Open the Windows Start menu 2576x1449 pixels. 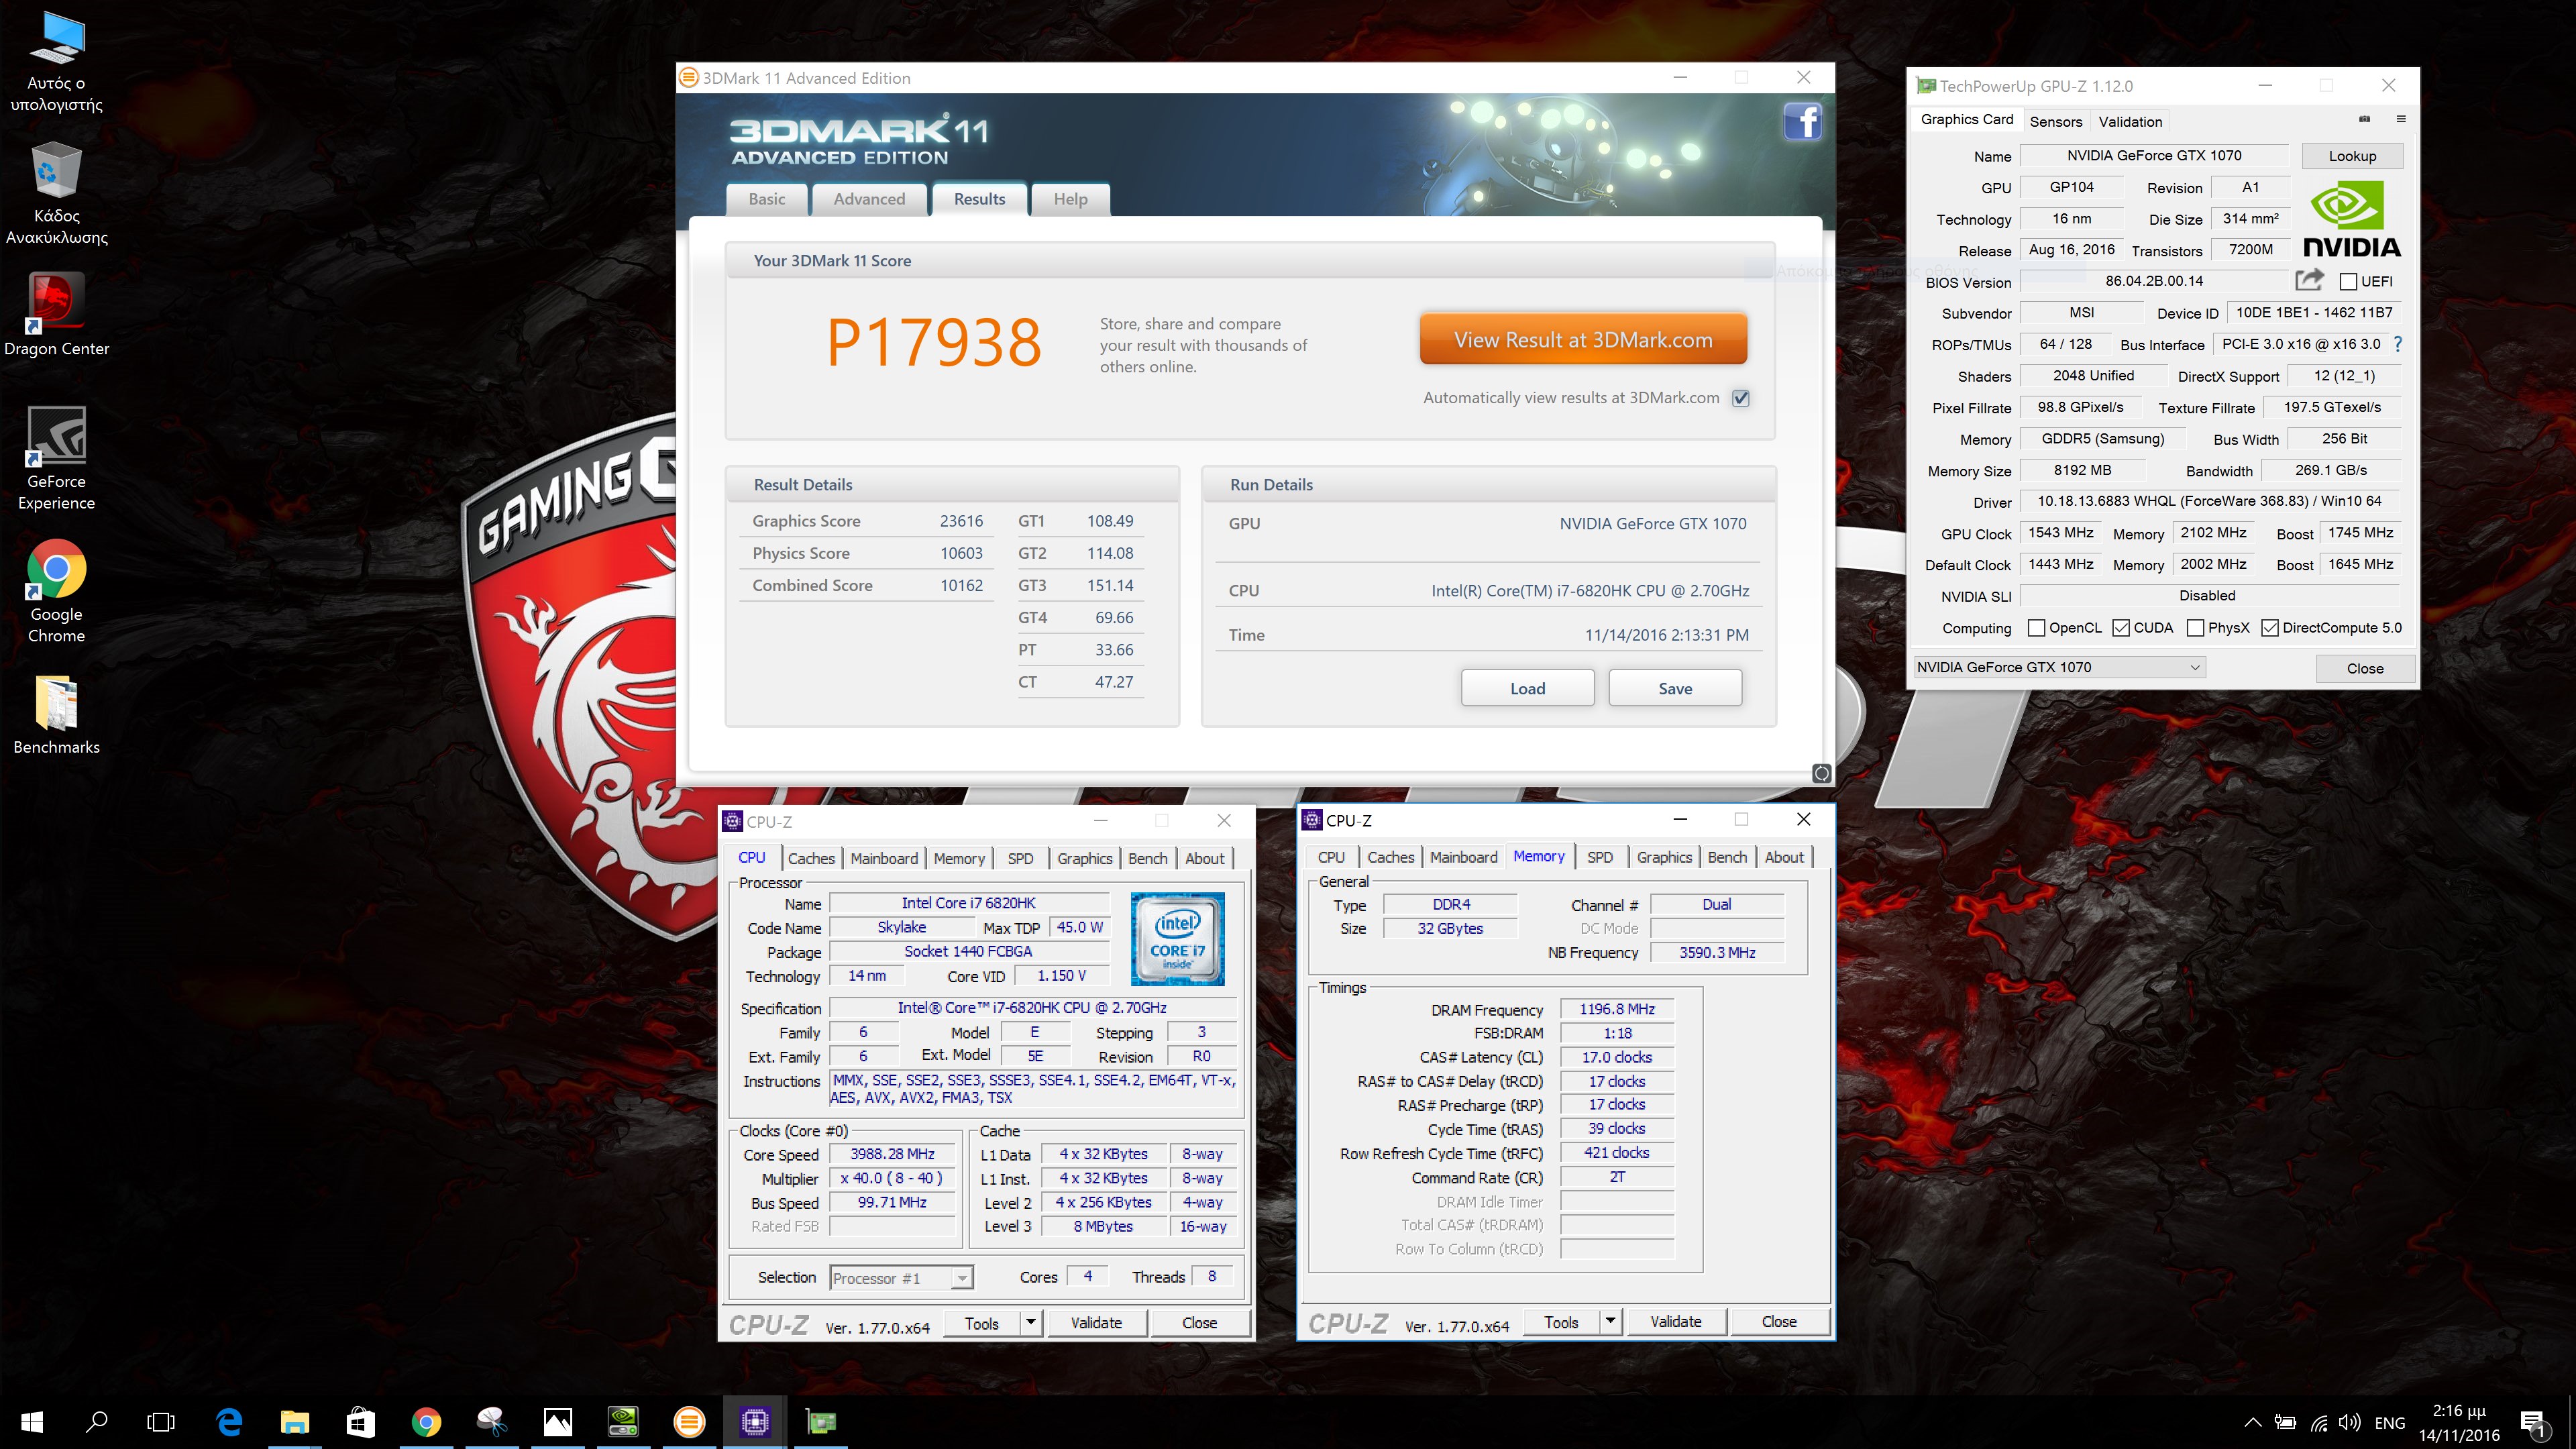click(32, 1422)
